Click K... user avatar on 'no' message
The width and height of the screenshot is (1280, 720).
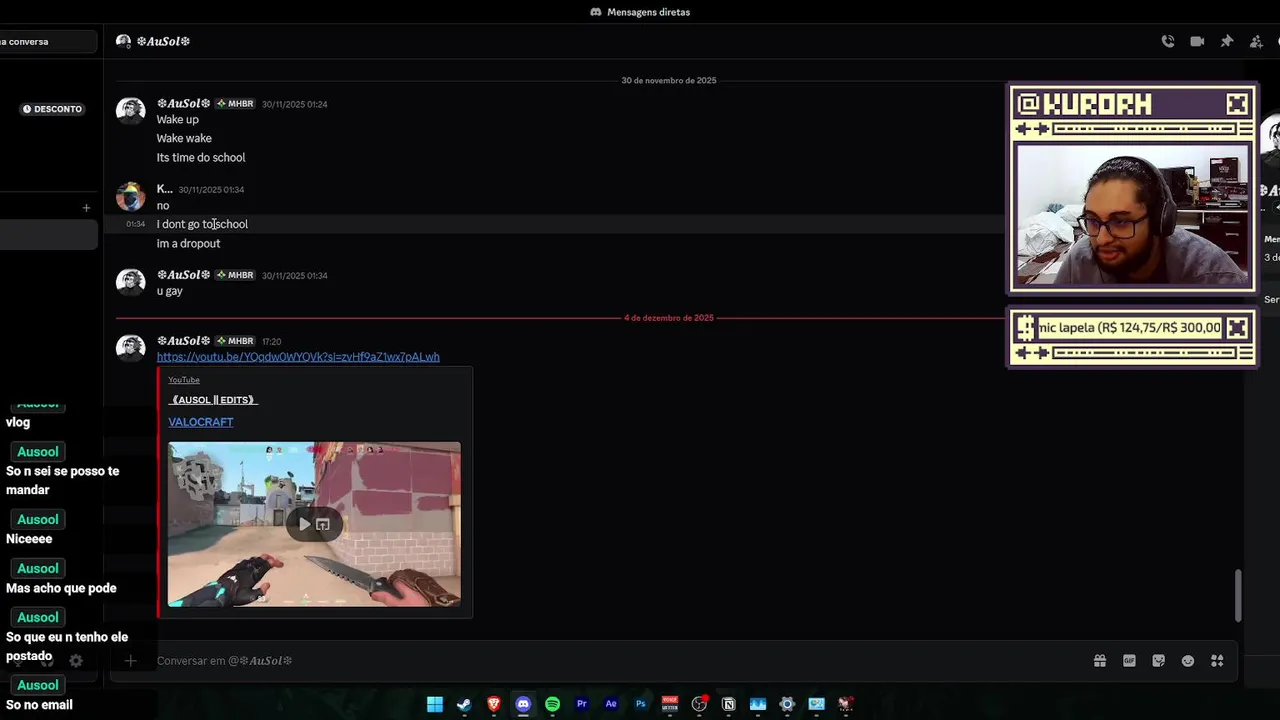click(131, 196)
